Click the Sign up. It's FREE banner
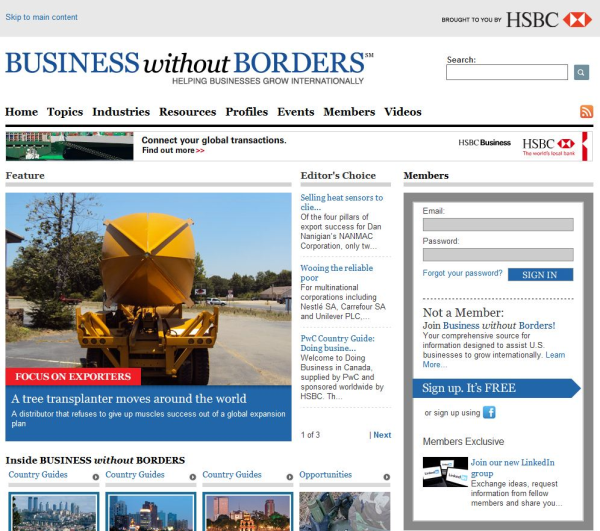Screen dimensions: 600x531 [x=496, y=388]
